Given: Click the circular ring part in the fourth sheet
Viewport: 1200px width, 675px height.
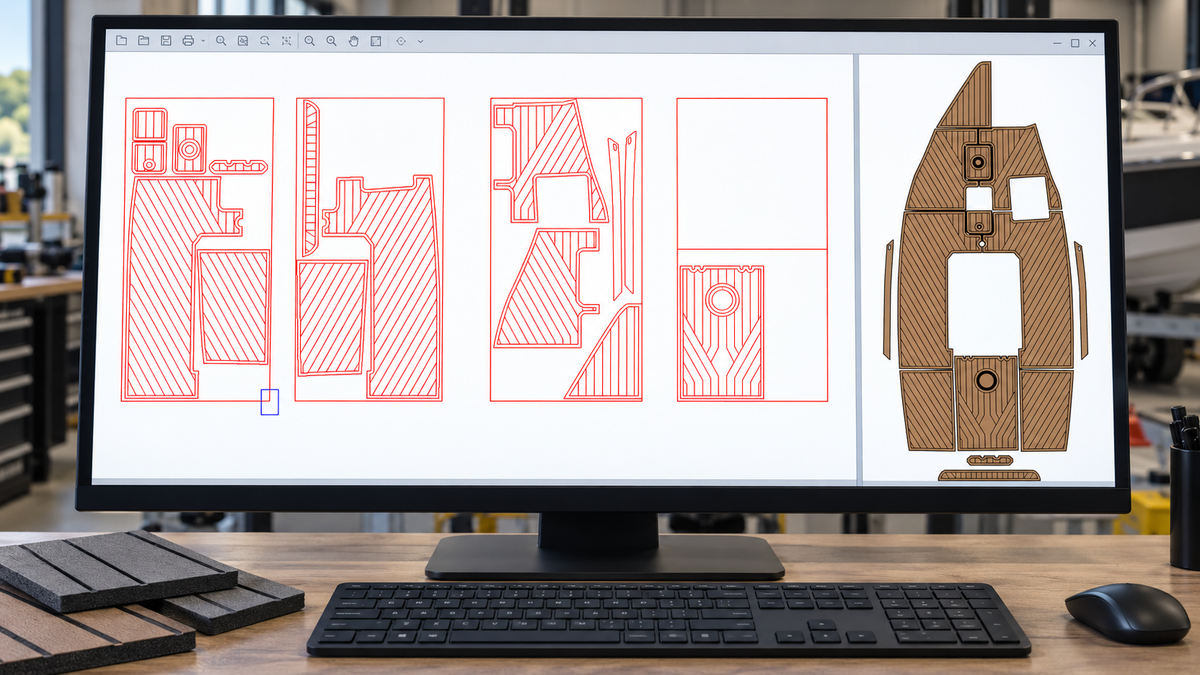Looking at the screenshot, I should (x=721, y=299).
